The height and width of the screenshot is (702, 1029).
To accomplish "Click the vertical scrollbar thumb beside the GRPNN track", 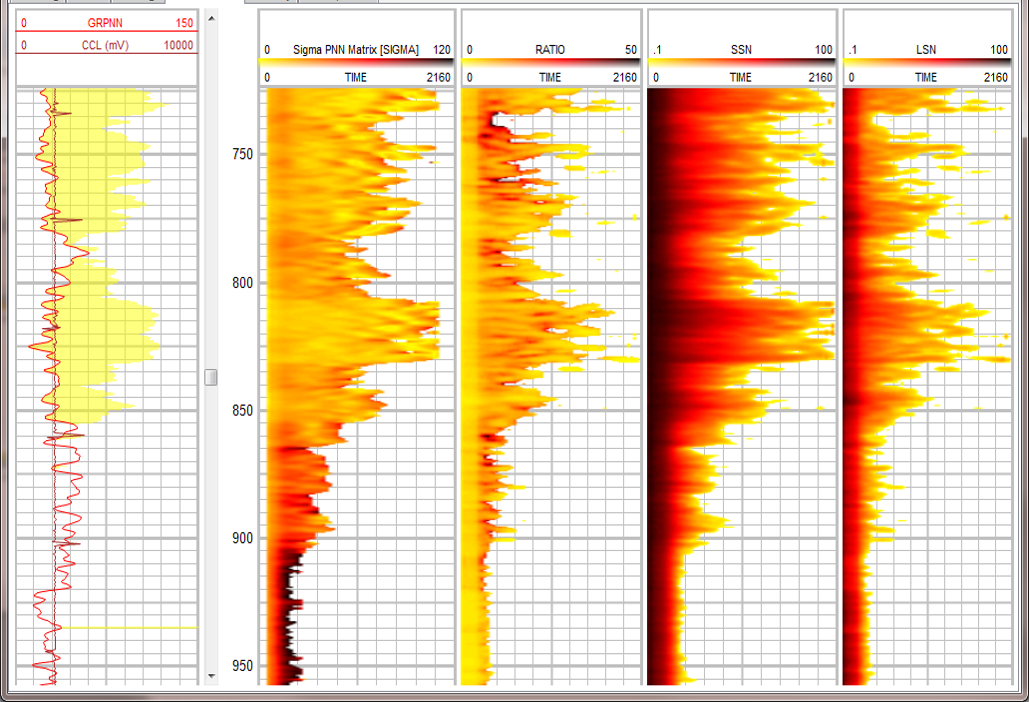I will [211, 377].
